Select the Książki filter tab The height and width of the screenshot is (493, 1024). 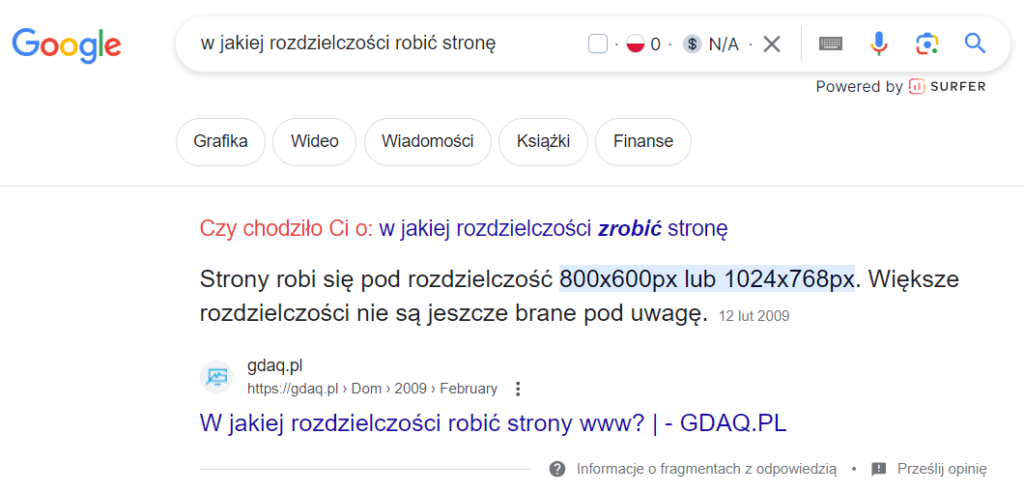542,141
